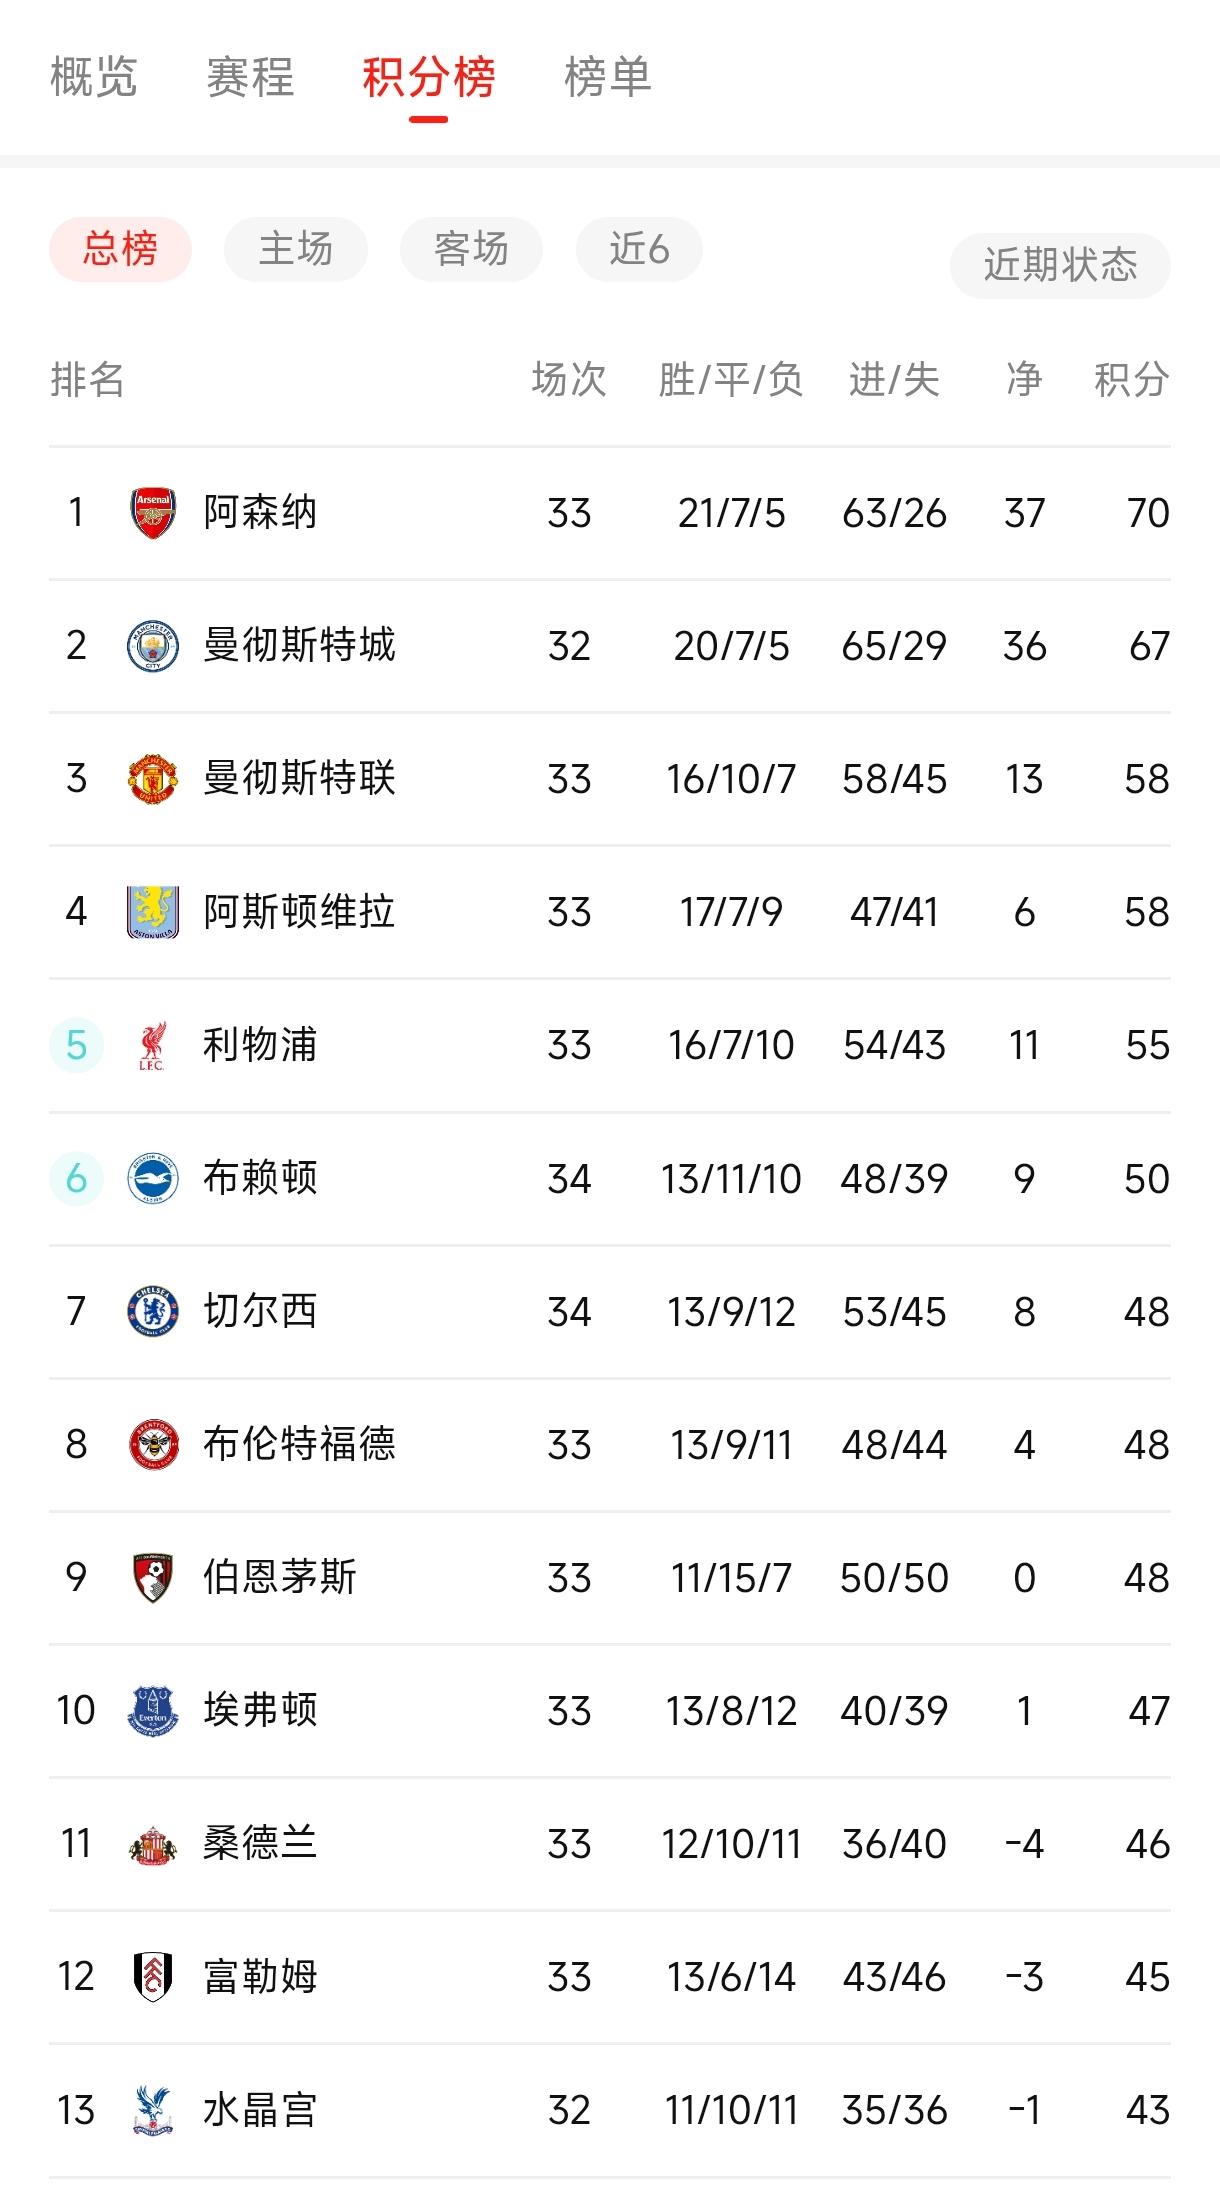
Task: Tap the Chelsea club crest
Action: pyautogui.click(x=153, y=1311)
